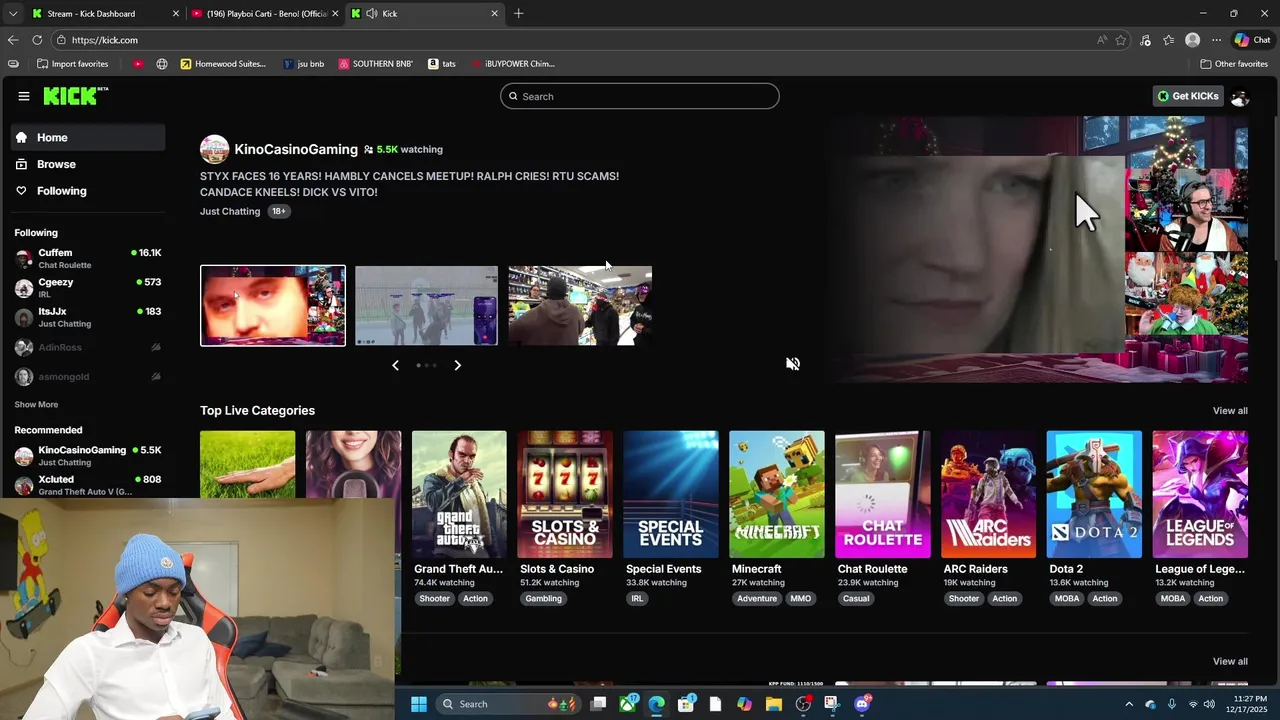1280x720 pixels.
Task: Open KinoCasinoGaming featured channel name
Action: coord(296,149)
